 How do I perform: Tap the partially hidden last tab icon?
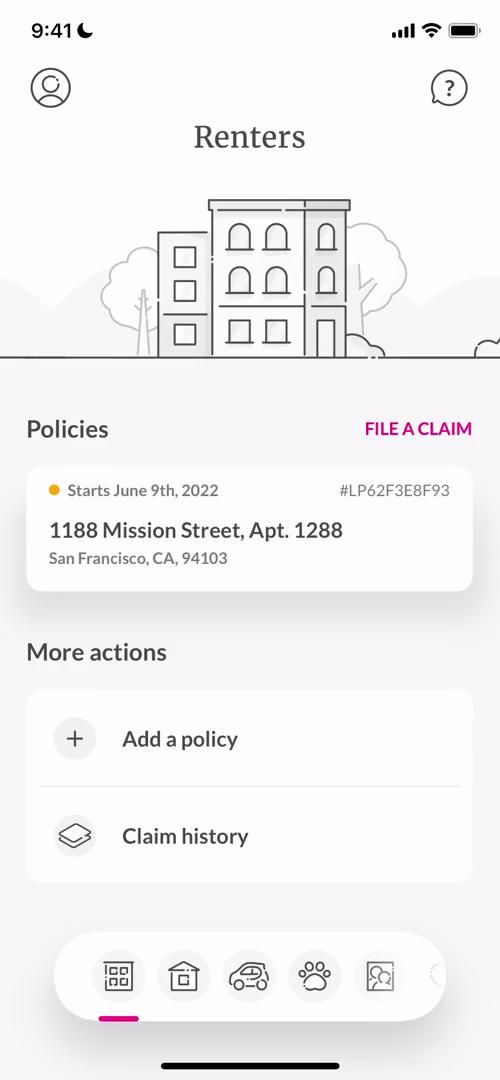pos(437,976)
